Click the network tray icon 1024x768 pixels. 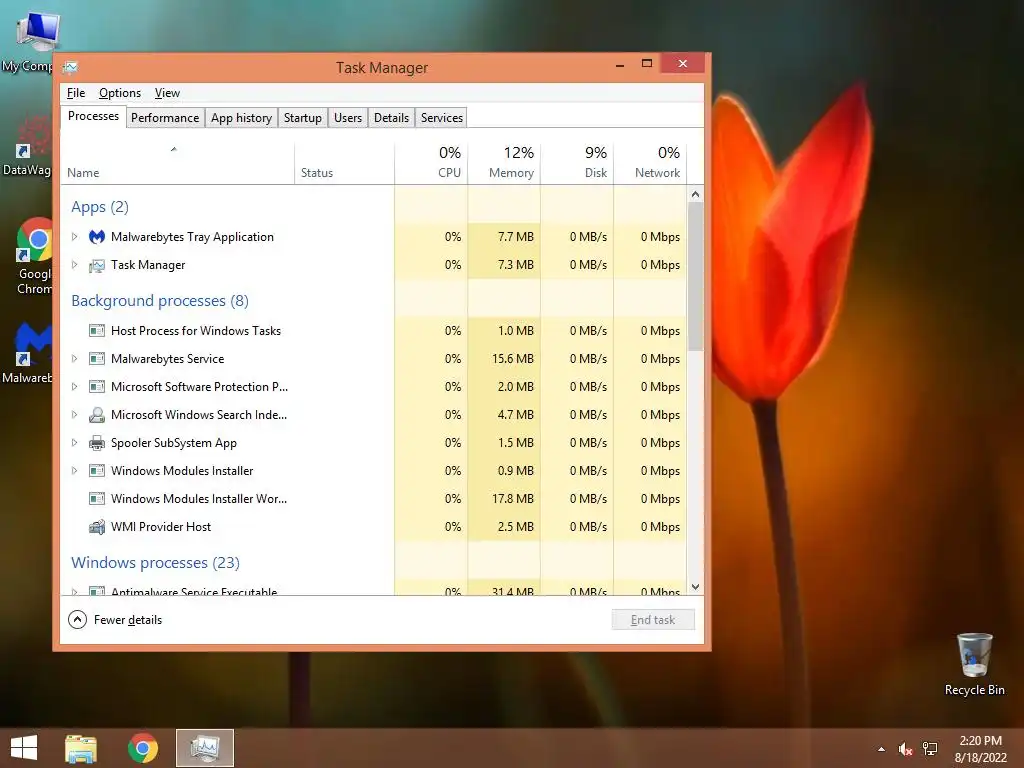pos(930,749)
